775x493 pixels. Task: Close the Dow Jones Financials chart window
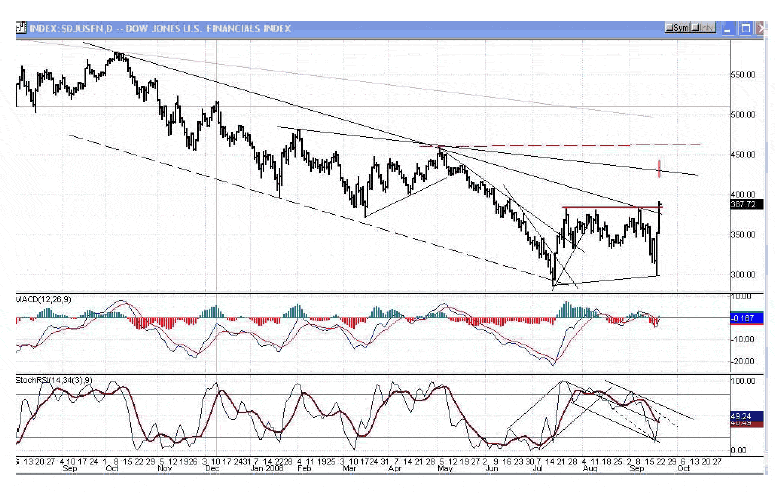click(x=763, y=29)
